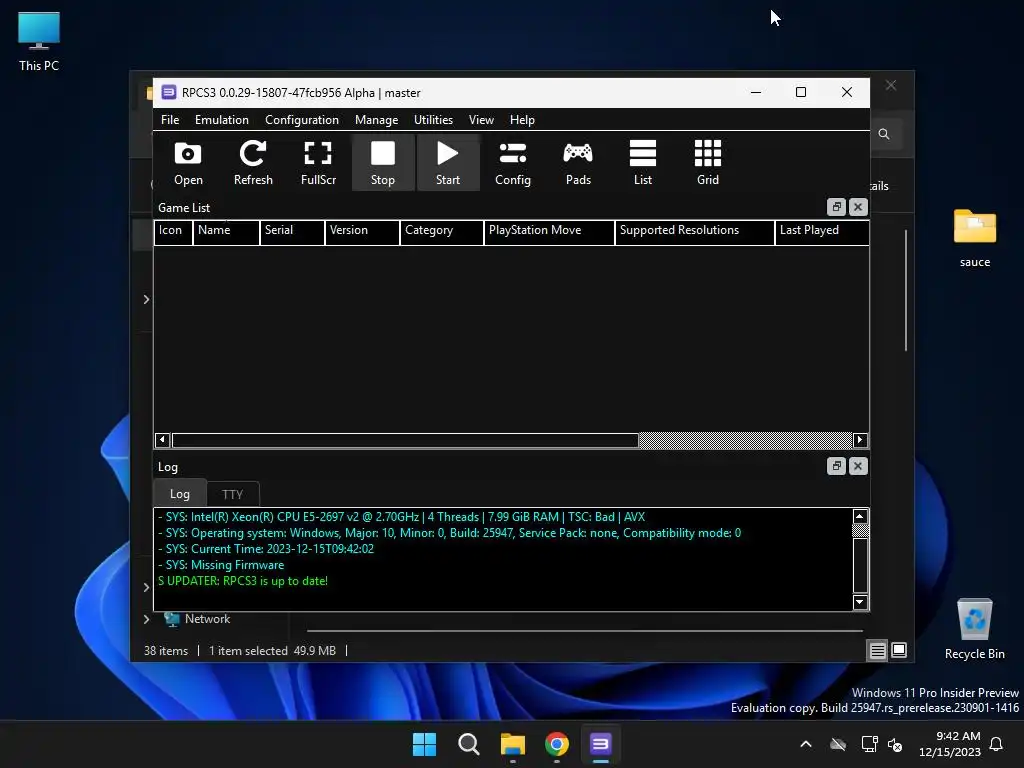Stop emulation using the Stop button

point(383,163)
